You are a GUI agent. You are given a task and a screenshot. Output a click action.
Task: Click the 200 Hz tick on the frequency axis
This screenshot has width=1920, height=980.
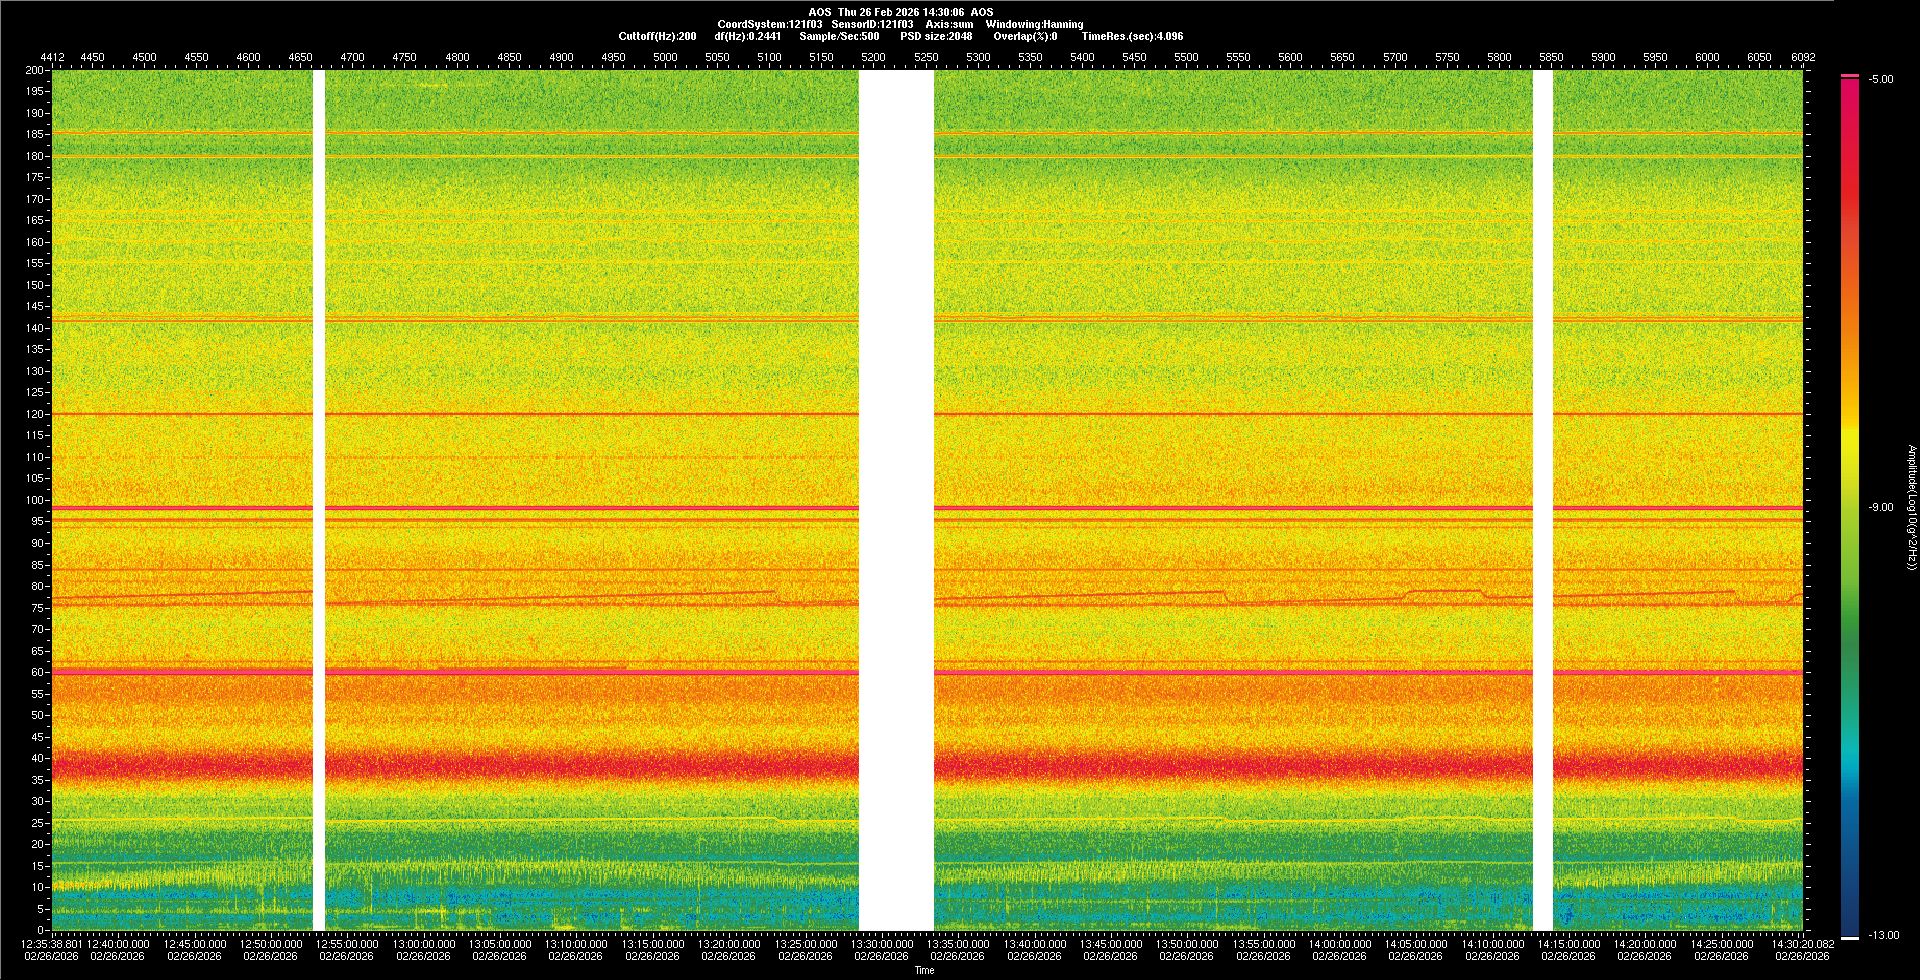pos(36,70)
